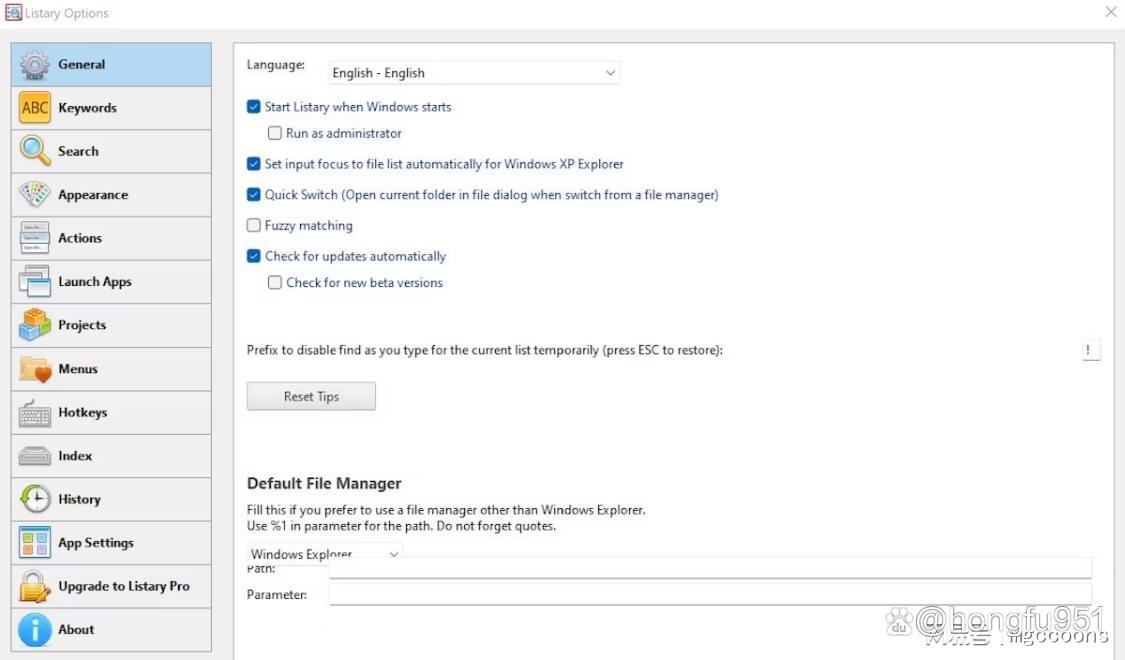The height and width of the screenshot is (660, 1125).
Task: Click the prefix field containing '!'
Action: point(1091,350)
